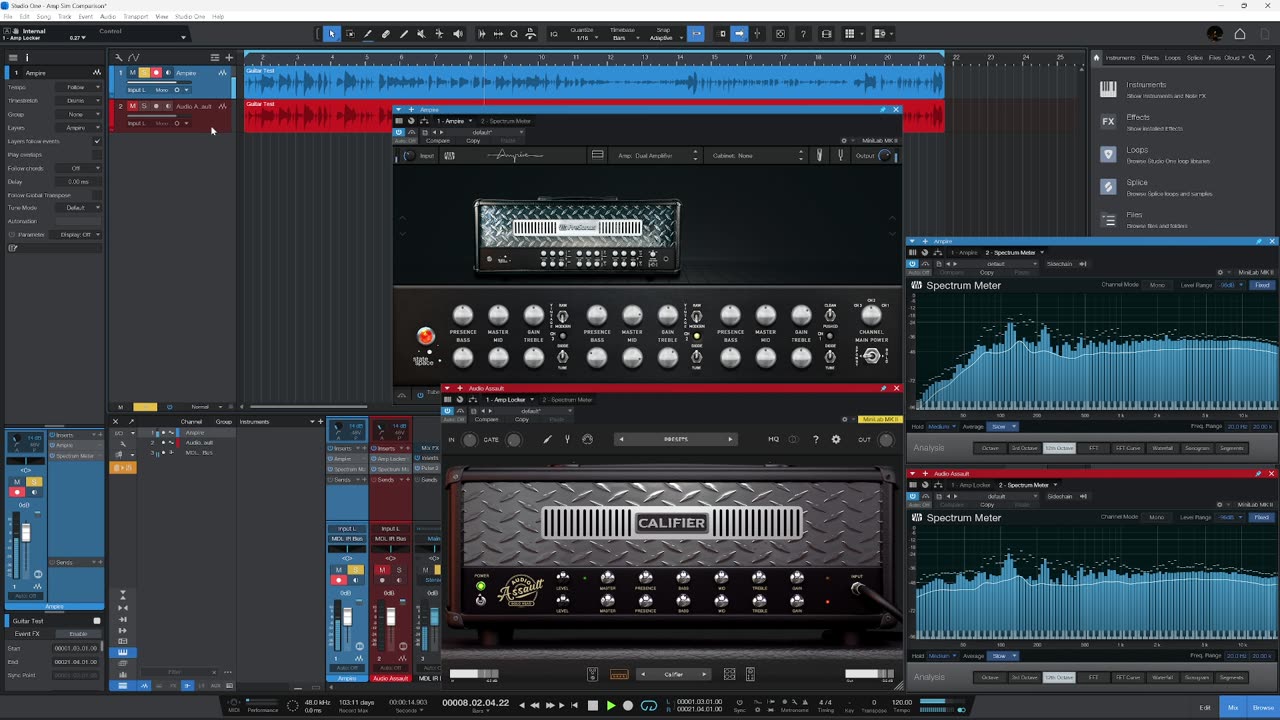Toggle Play overlaps checkbox
The image size is (1280, 720).
pos(97,155)
